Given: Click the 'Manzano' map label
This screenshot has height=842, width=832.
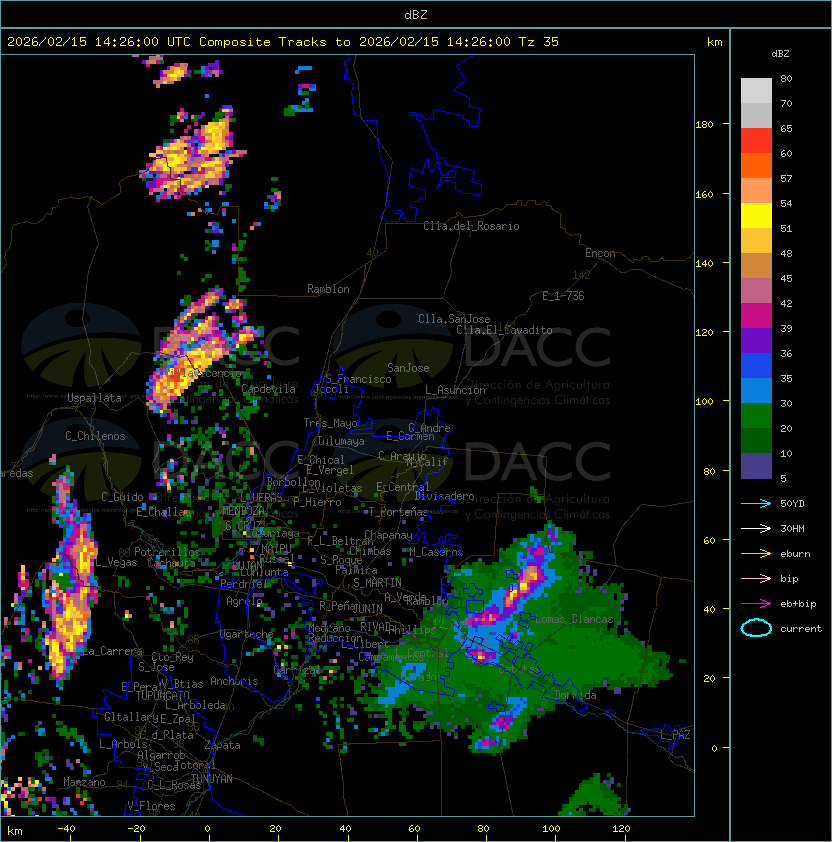Looking at the screenshot, I should pyautogui.click(x=84, y=782).
